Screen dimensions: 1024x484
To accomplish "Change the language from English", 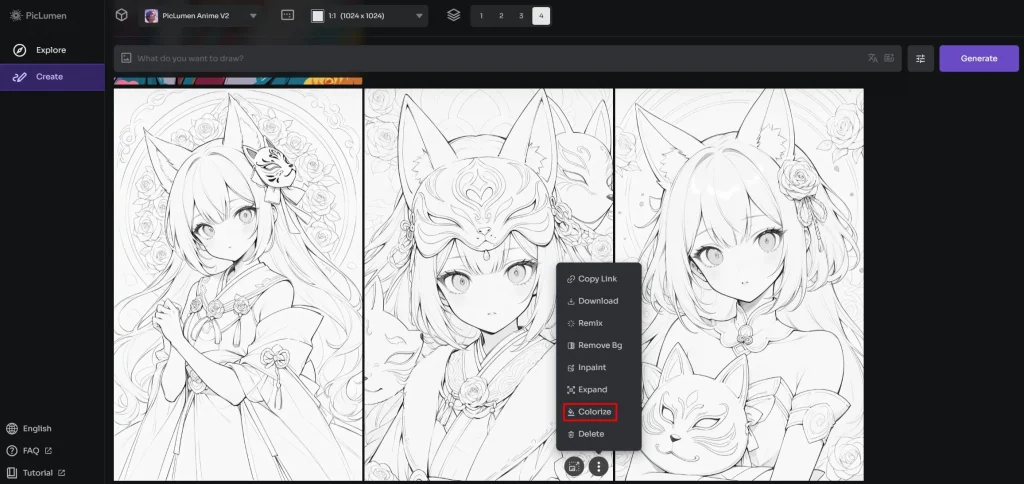I will (29, 428).
